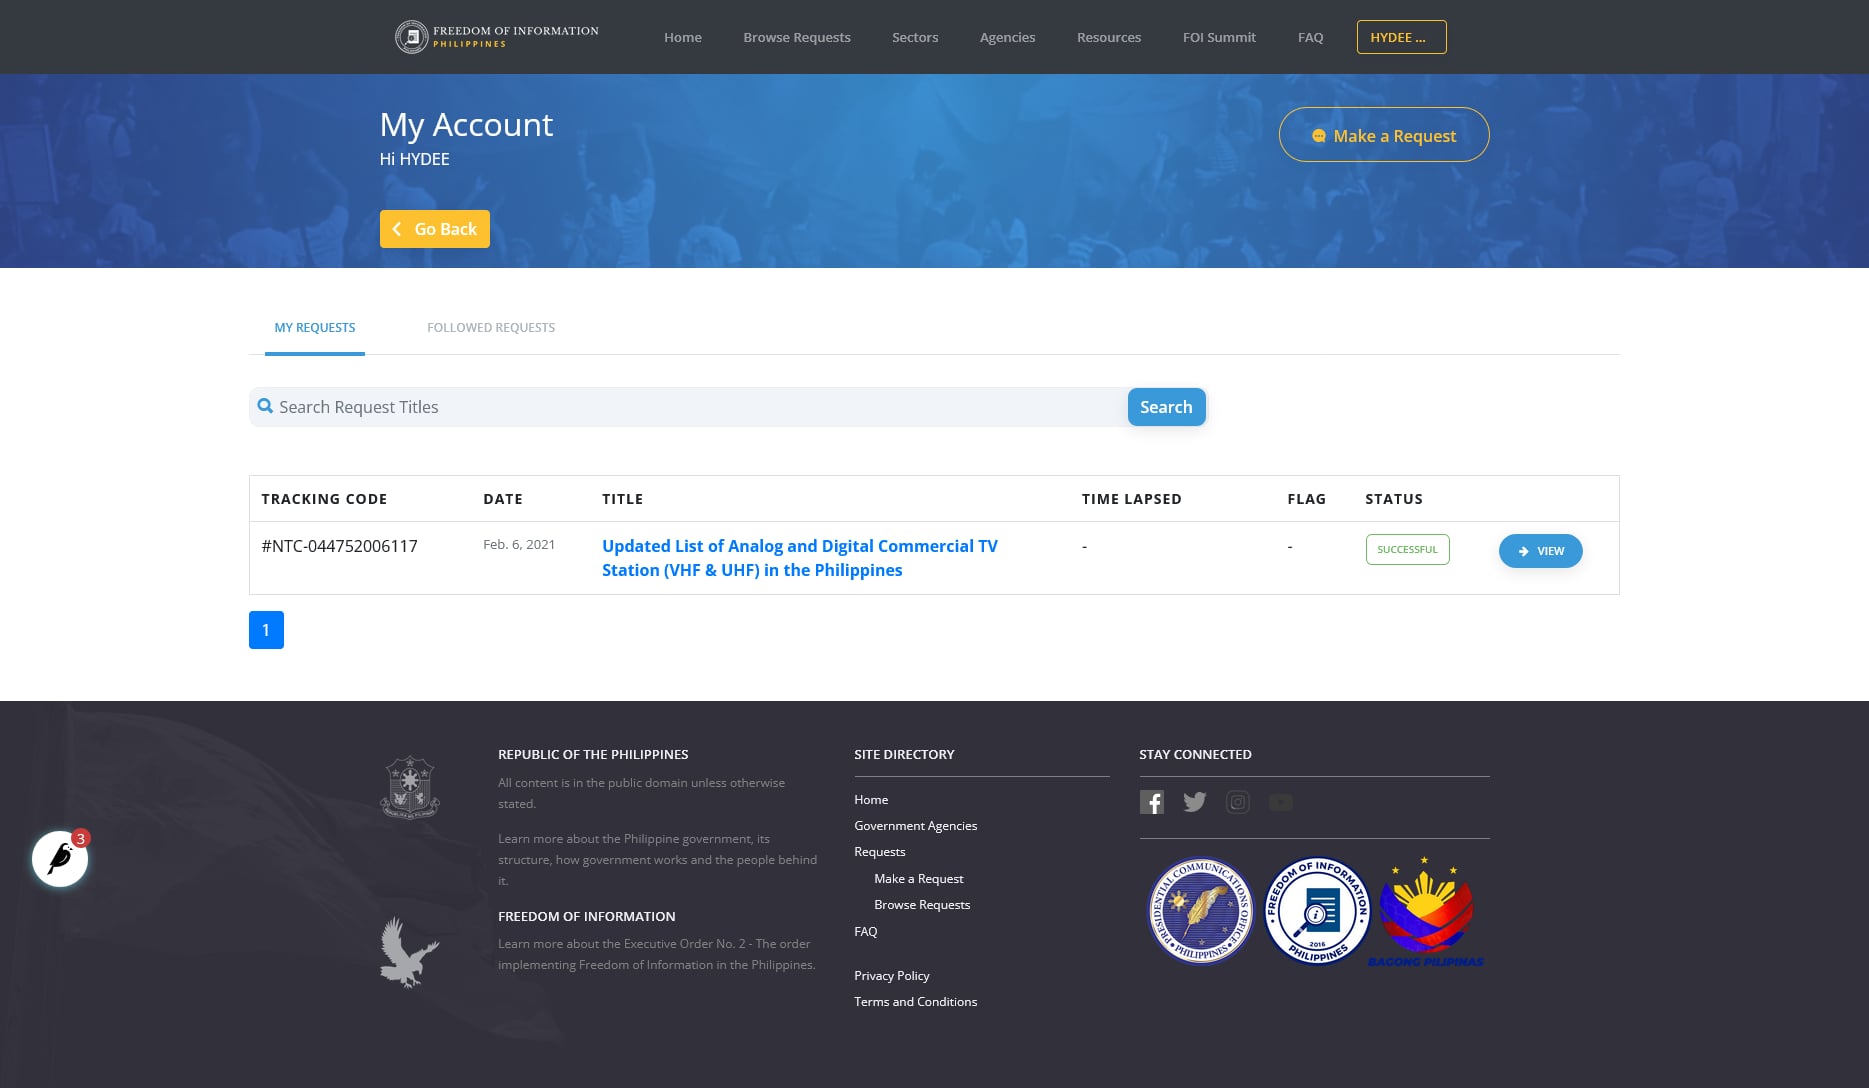Viewport: 1869px width, 1088px height.
Task: View the NTC-044752006117 request details
Action: click(1540, 551)
